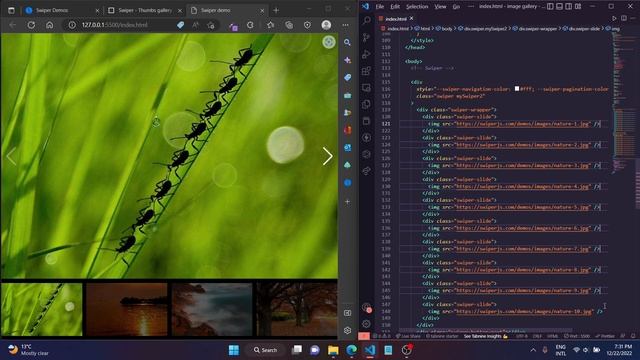
Task: Open browser profile avatar
Action: pos(326,25)
